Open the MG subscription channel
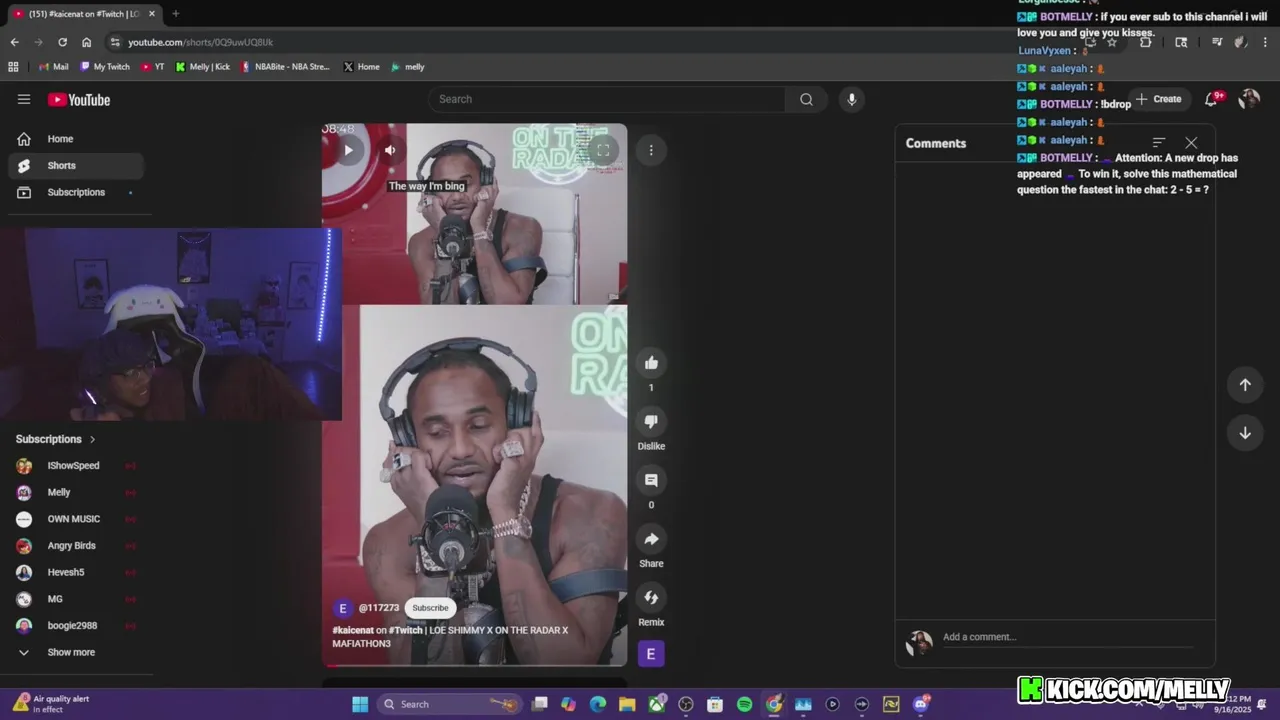The image size is (1280, 720). 76,599
